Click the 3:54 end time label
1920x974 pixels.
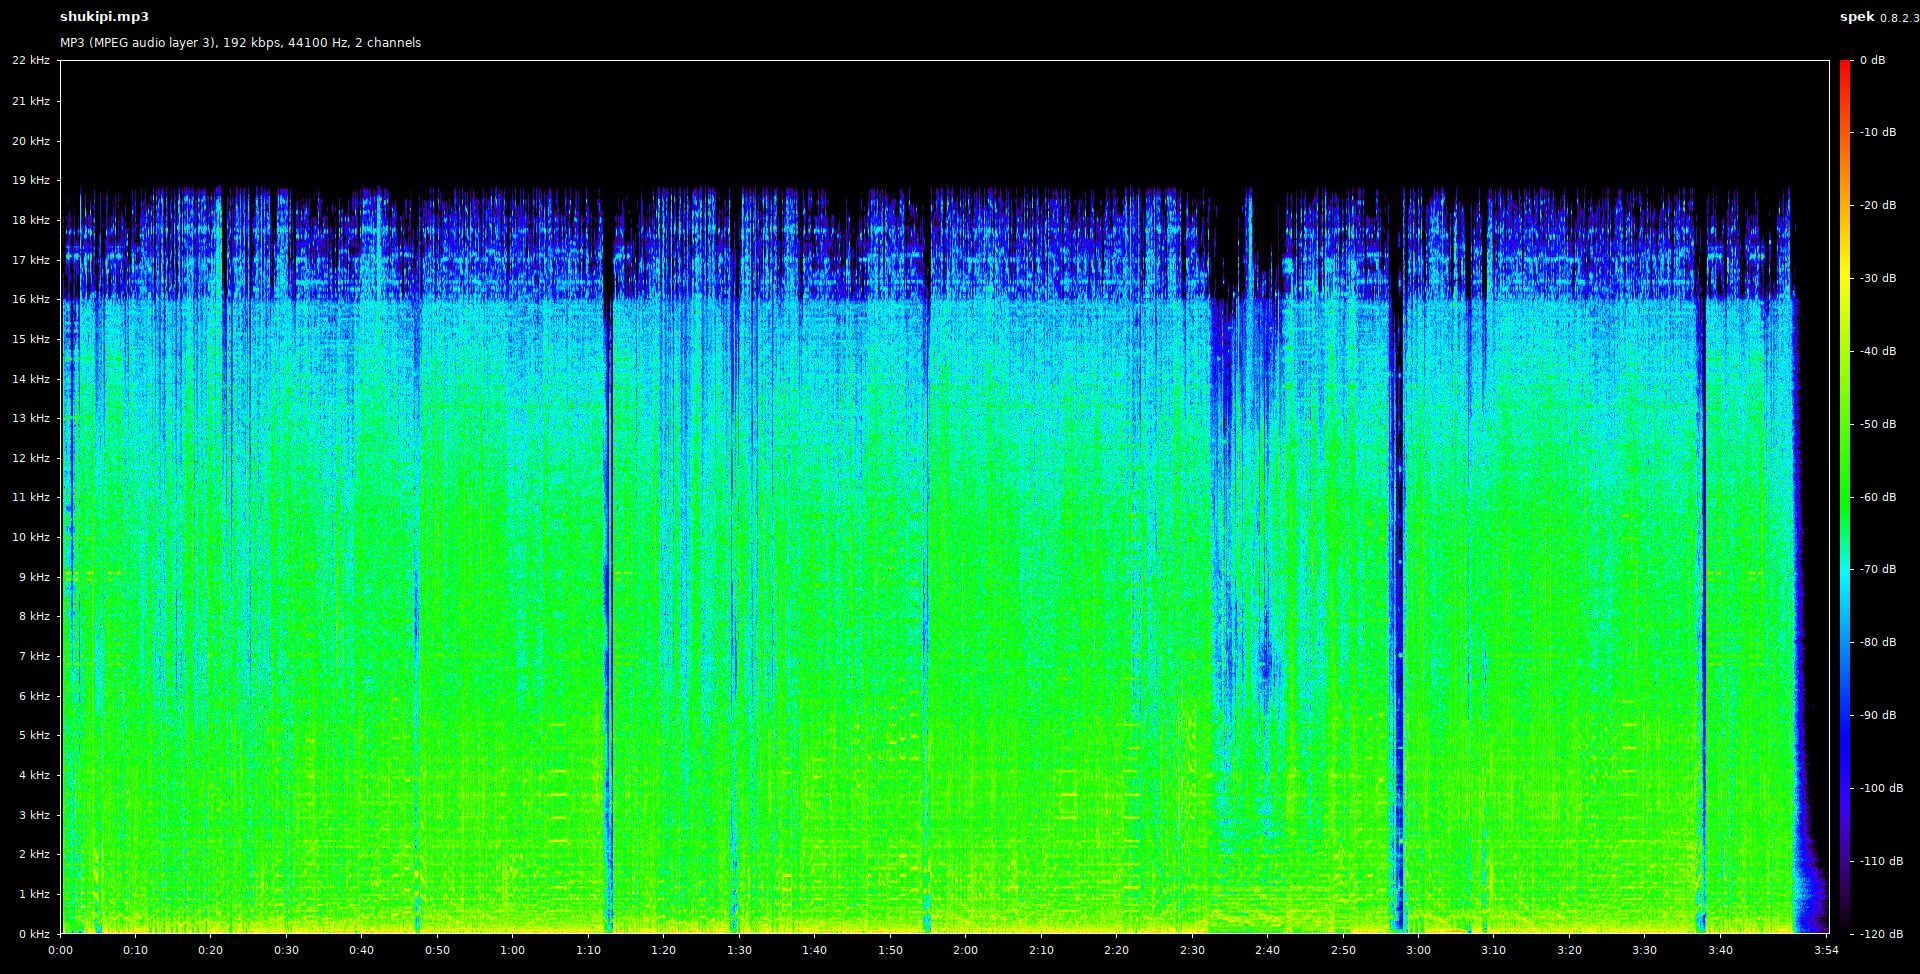1827,950
